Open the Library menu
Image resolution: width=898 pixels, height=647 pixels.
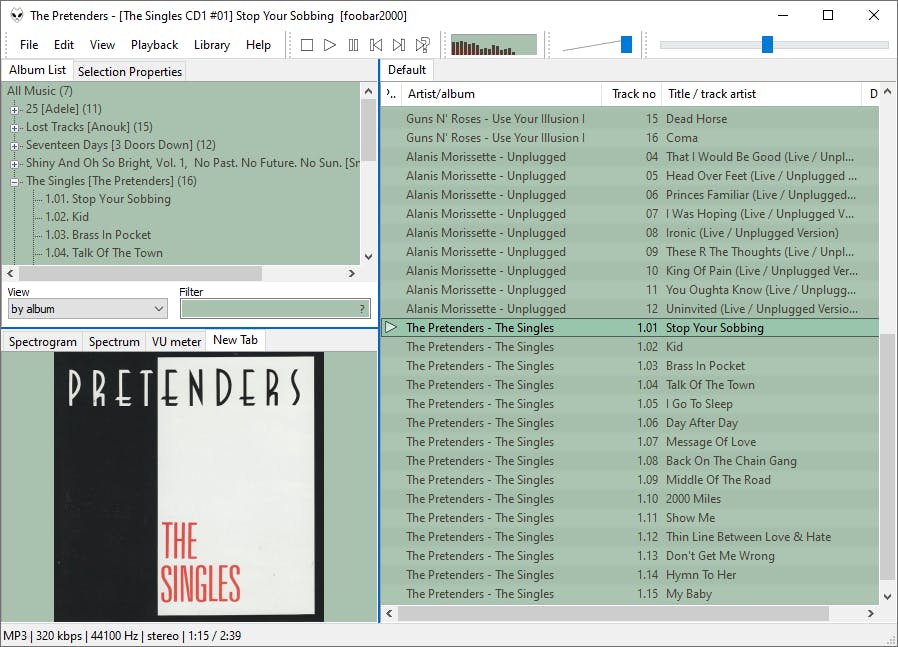coord(212,45)
